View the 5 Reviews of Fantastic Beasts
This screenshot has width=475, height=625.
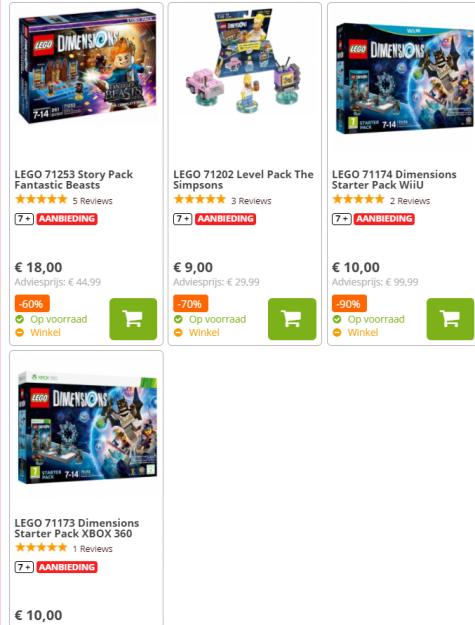pyautogui.click(x=92, y=201)
